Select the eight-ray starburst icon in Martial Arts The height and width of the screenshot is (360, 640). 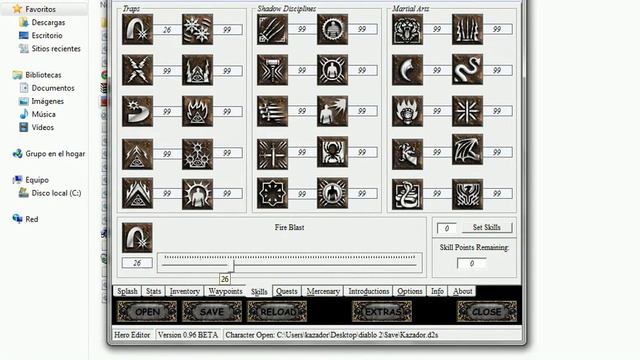(x=467, y=111)
